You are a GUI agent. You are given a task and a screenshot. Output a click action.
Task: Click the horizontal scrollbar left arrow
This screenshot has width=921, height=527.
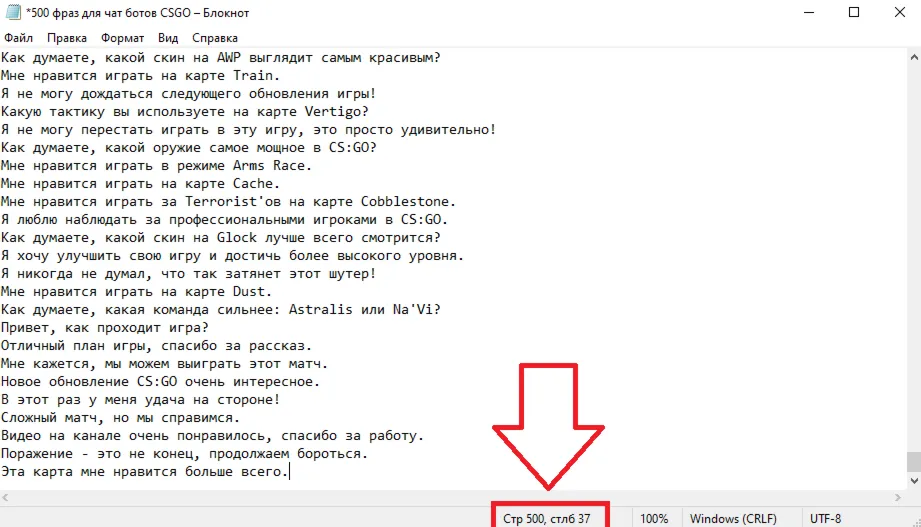pos(5,498)
